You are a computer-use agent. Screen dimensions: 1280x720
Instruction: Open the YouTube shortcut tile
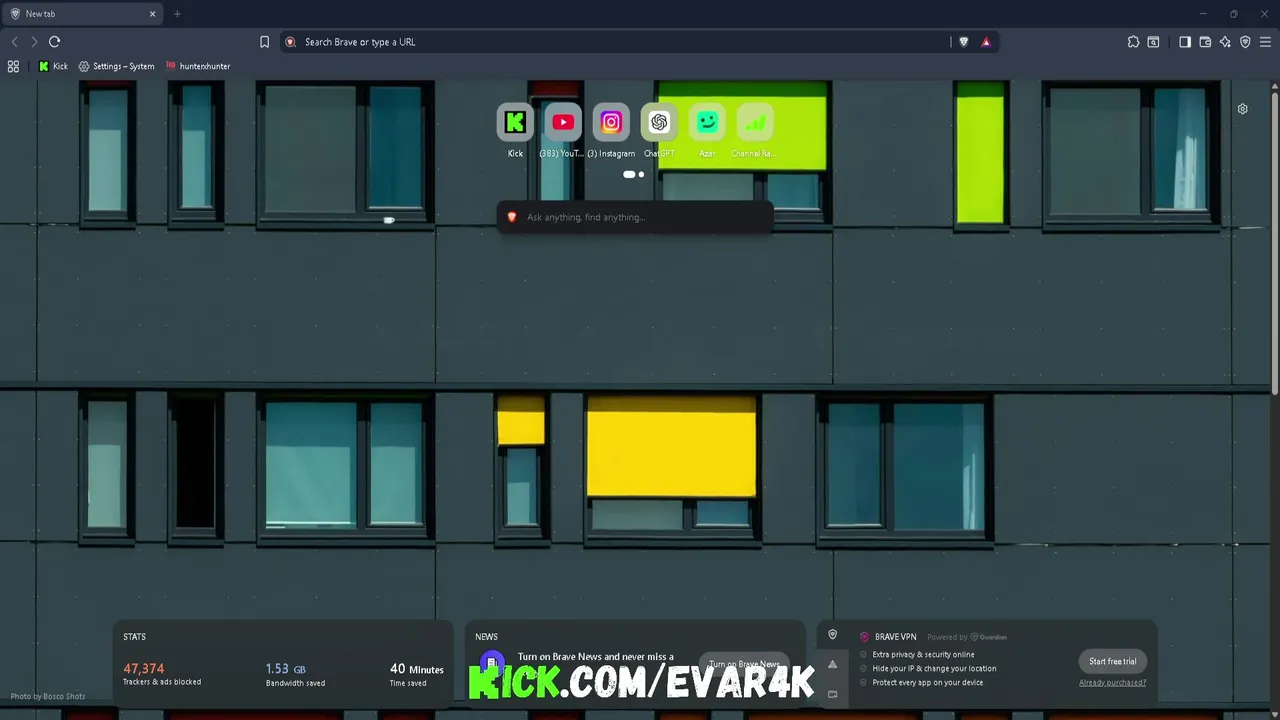point(563,123)
